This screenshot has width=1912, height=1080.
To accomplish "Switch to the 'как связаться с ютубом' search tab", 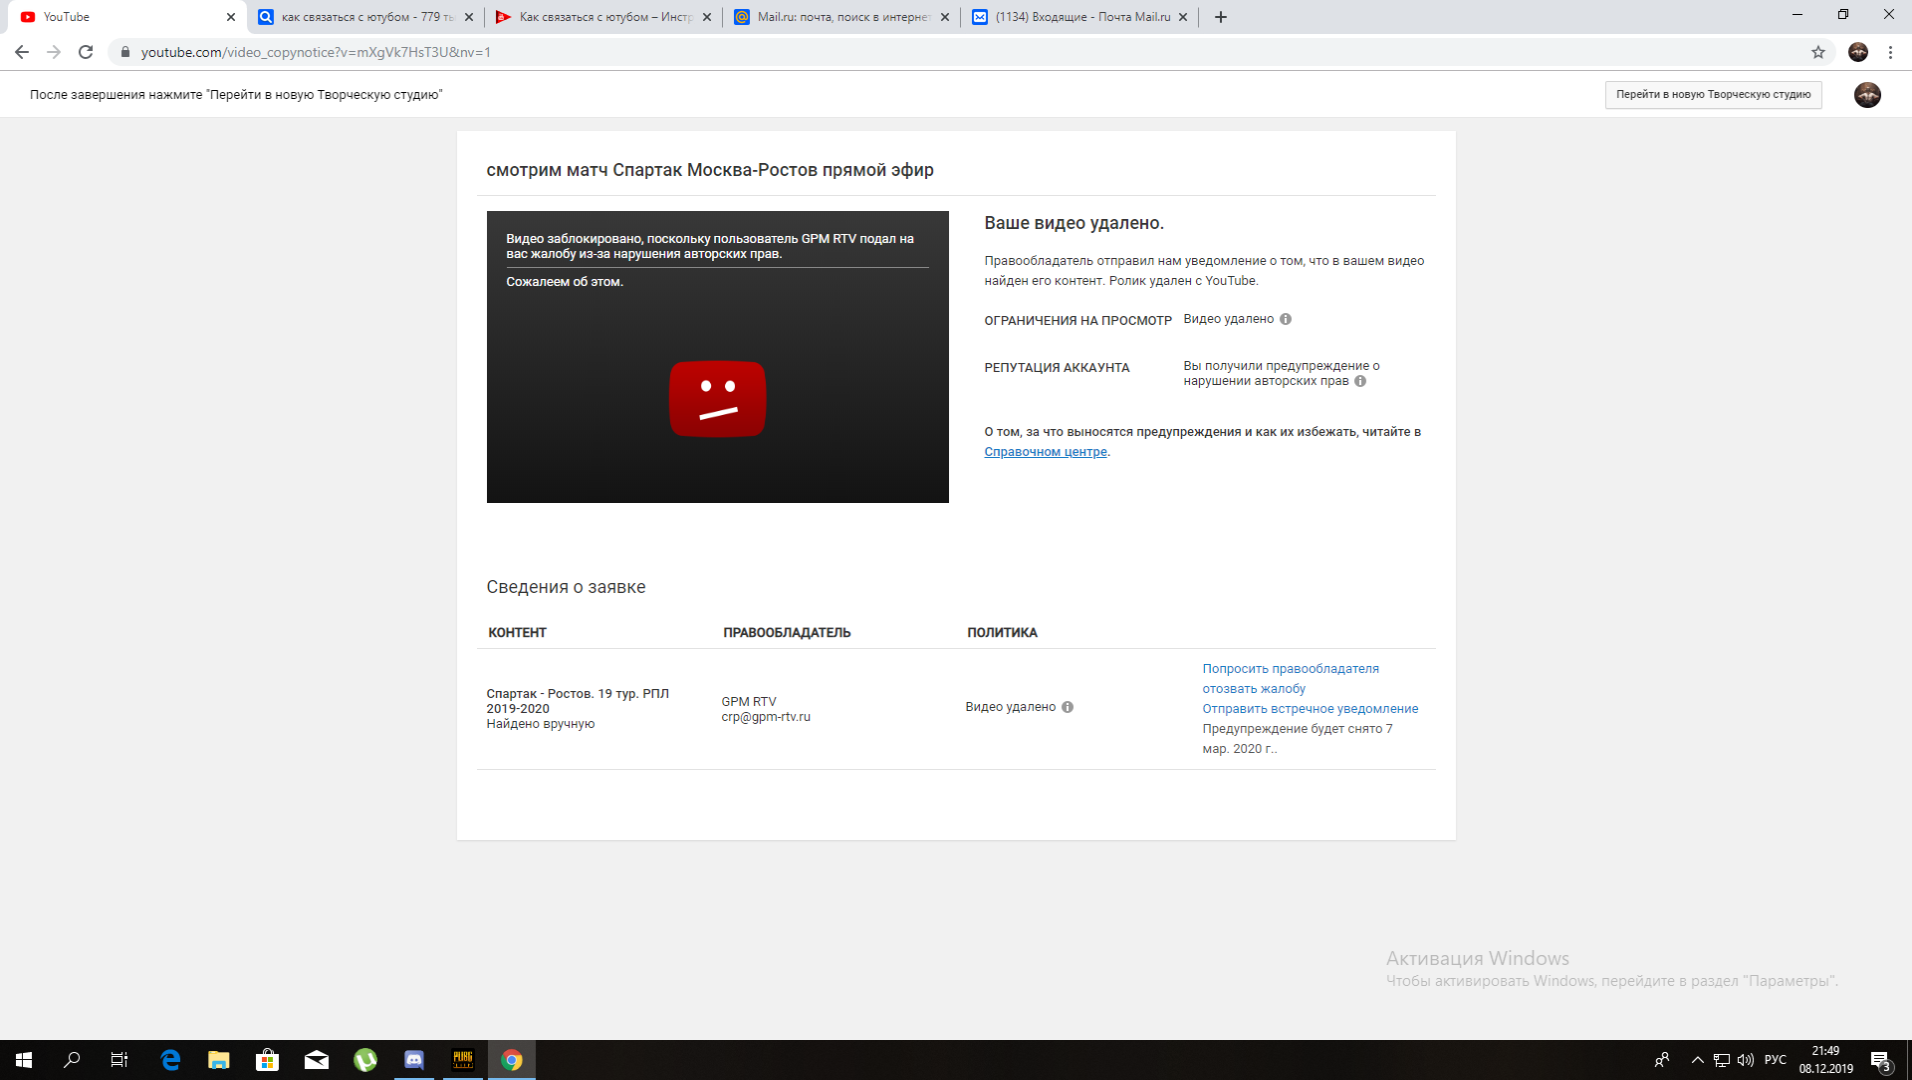I will click(366, 17).
